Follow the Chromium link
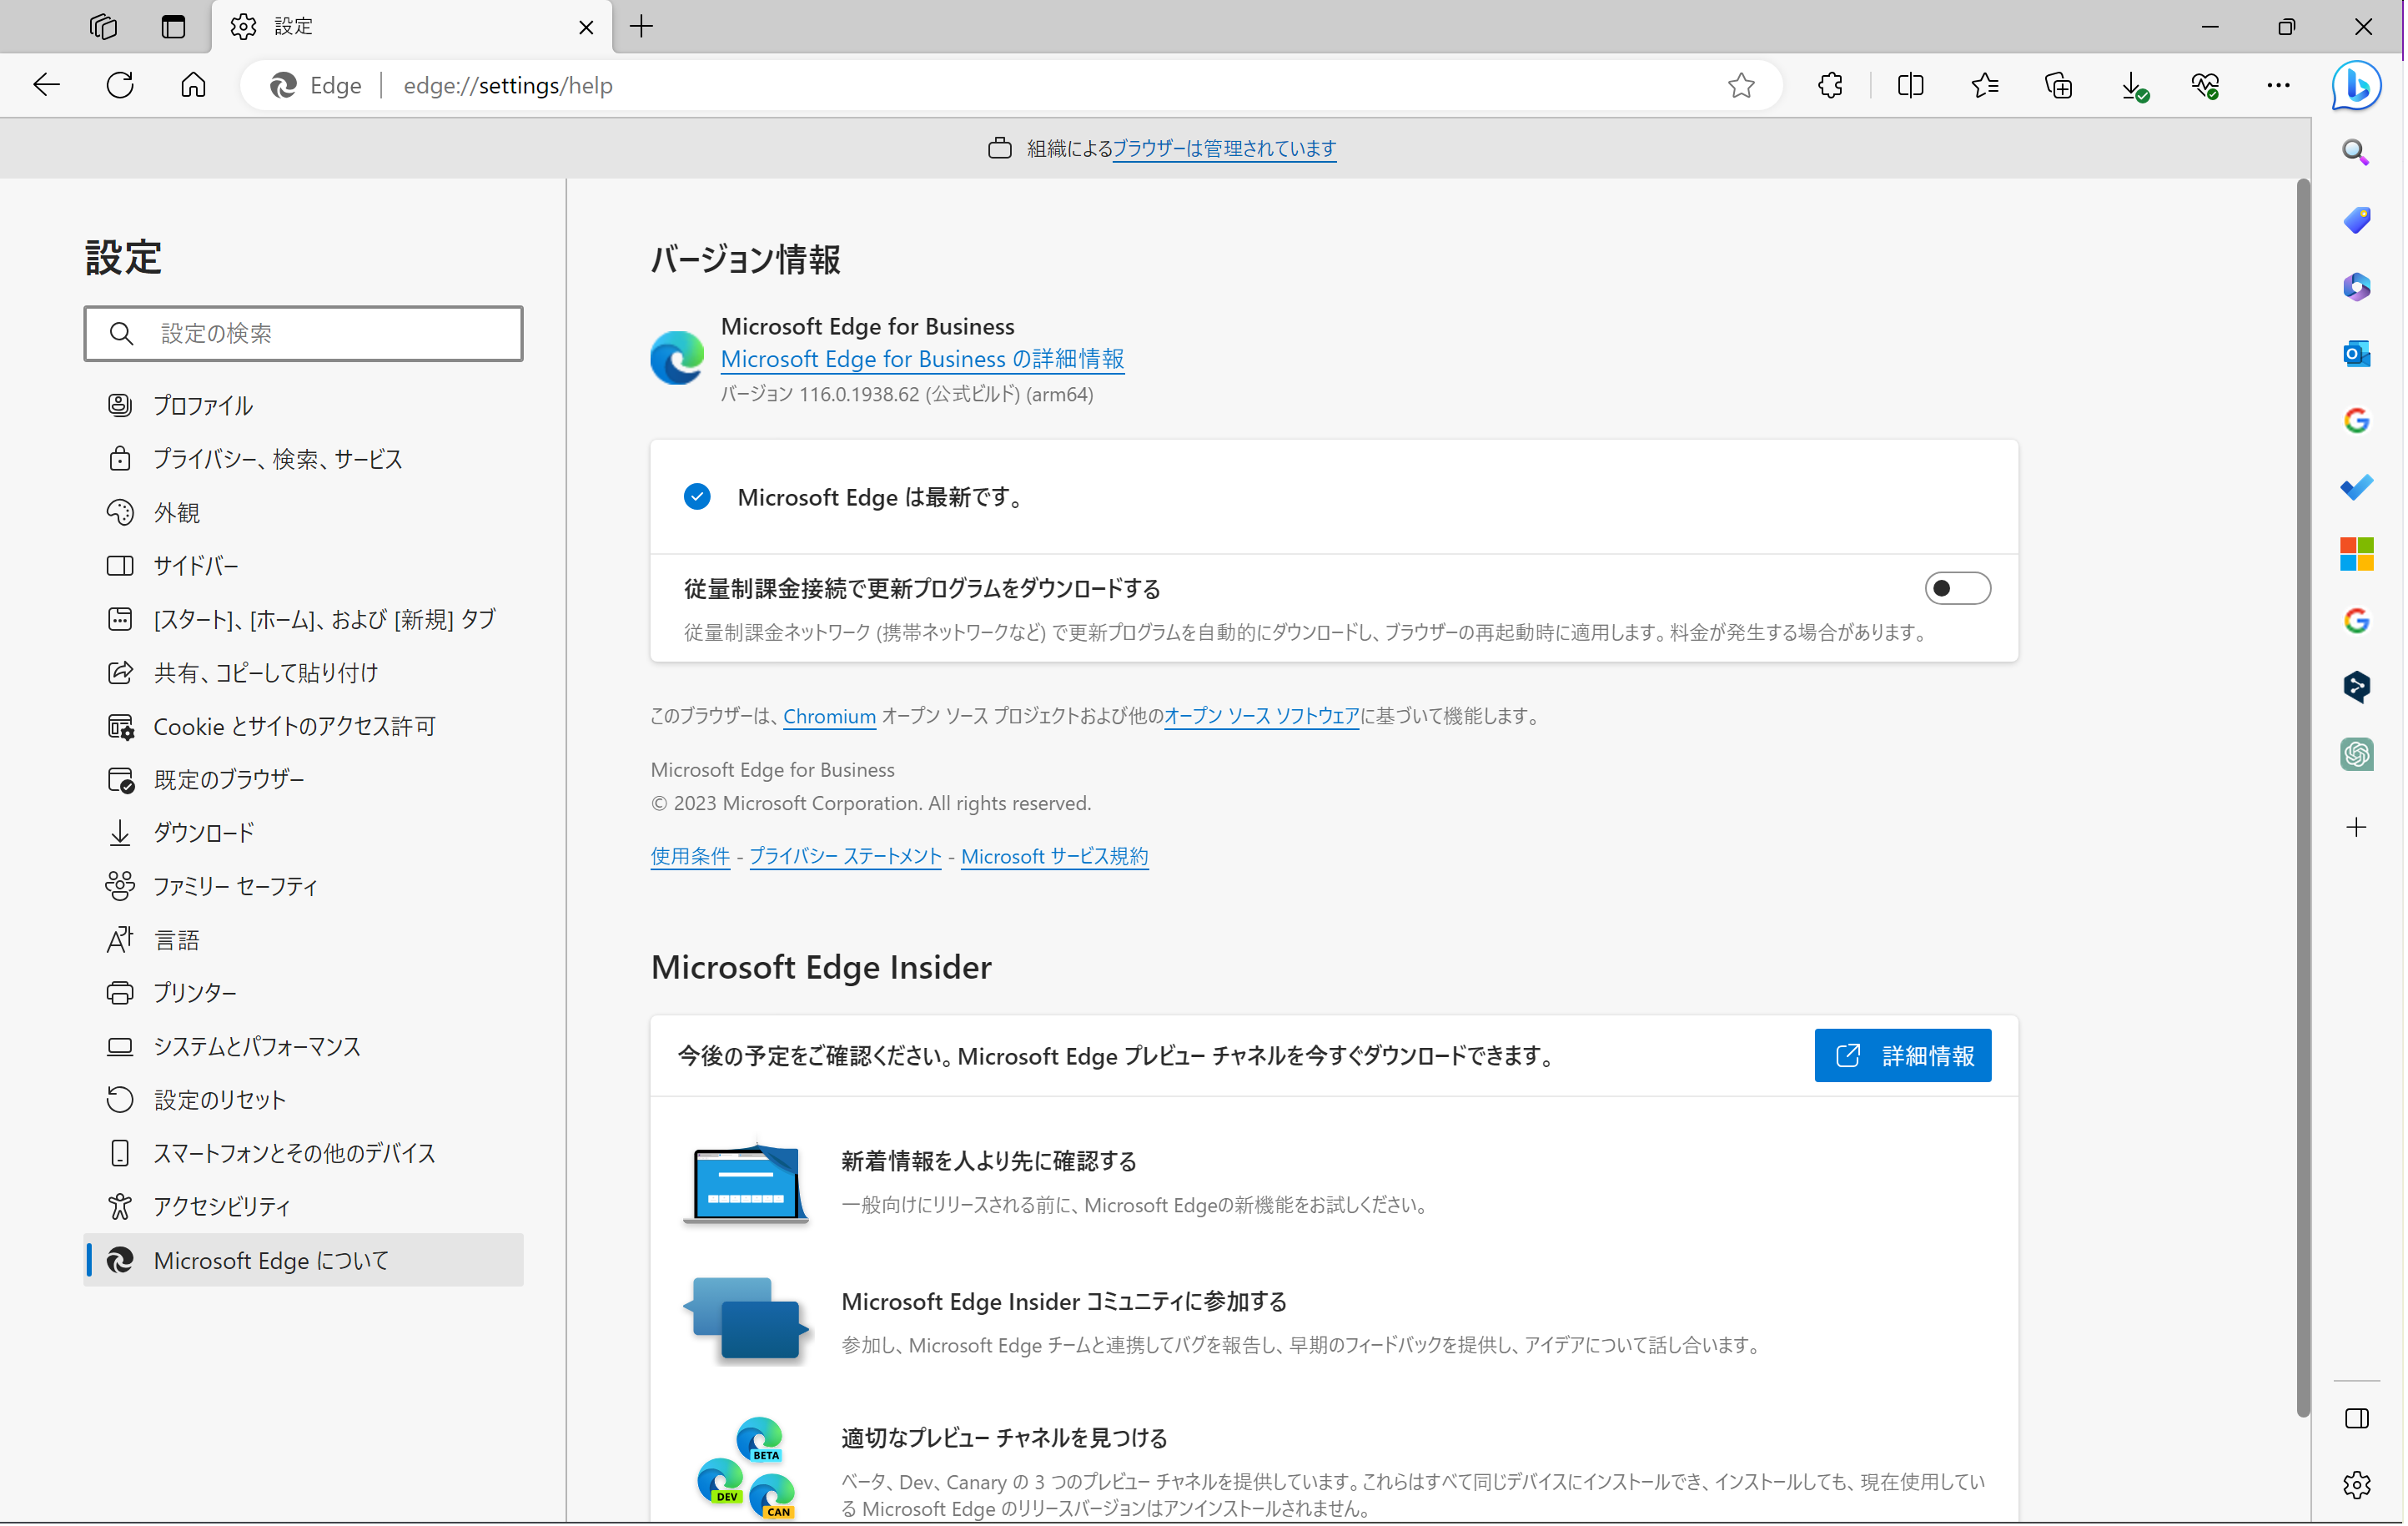Screen dimensions: 2408x1526 pyautogui.click(x=829, y=716)
